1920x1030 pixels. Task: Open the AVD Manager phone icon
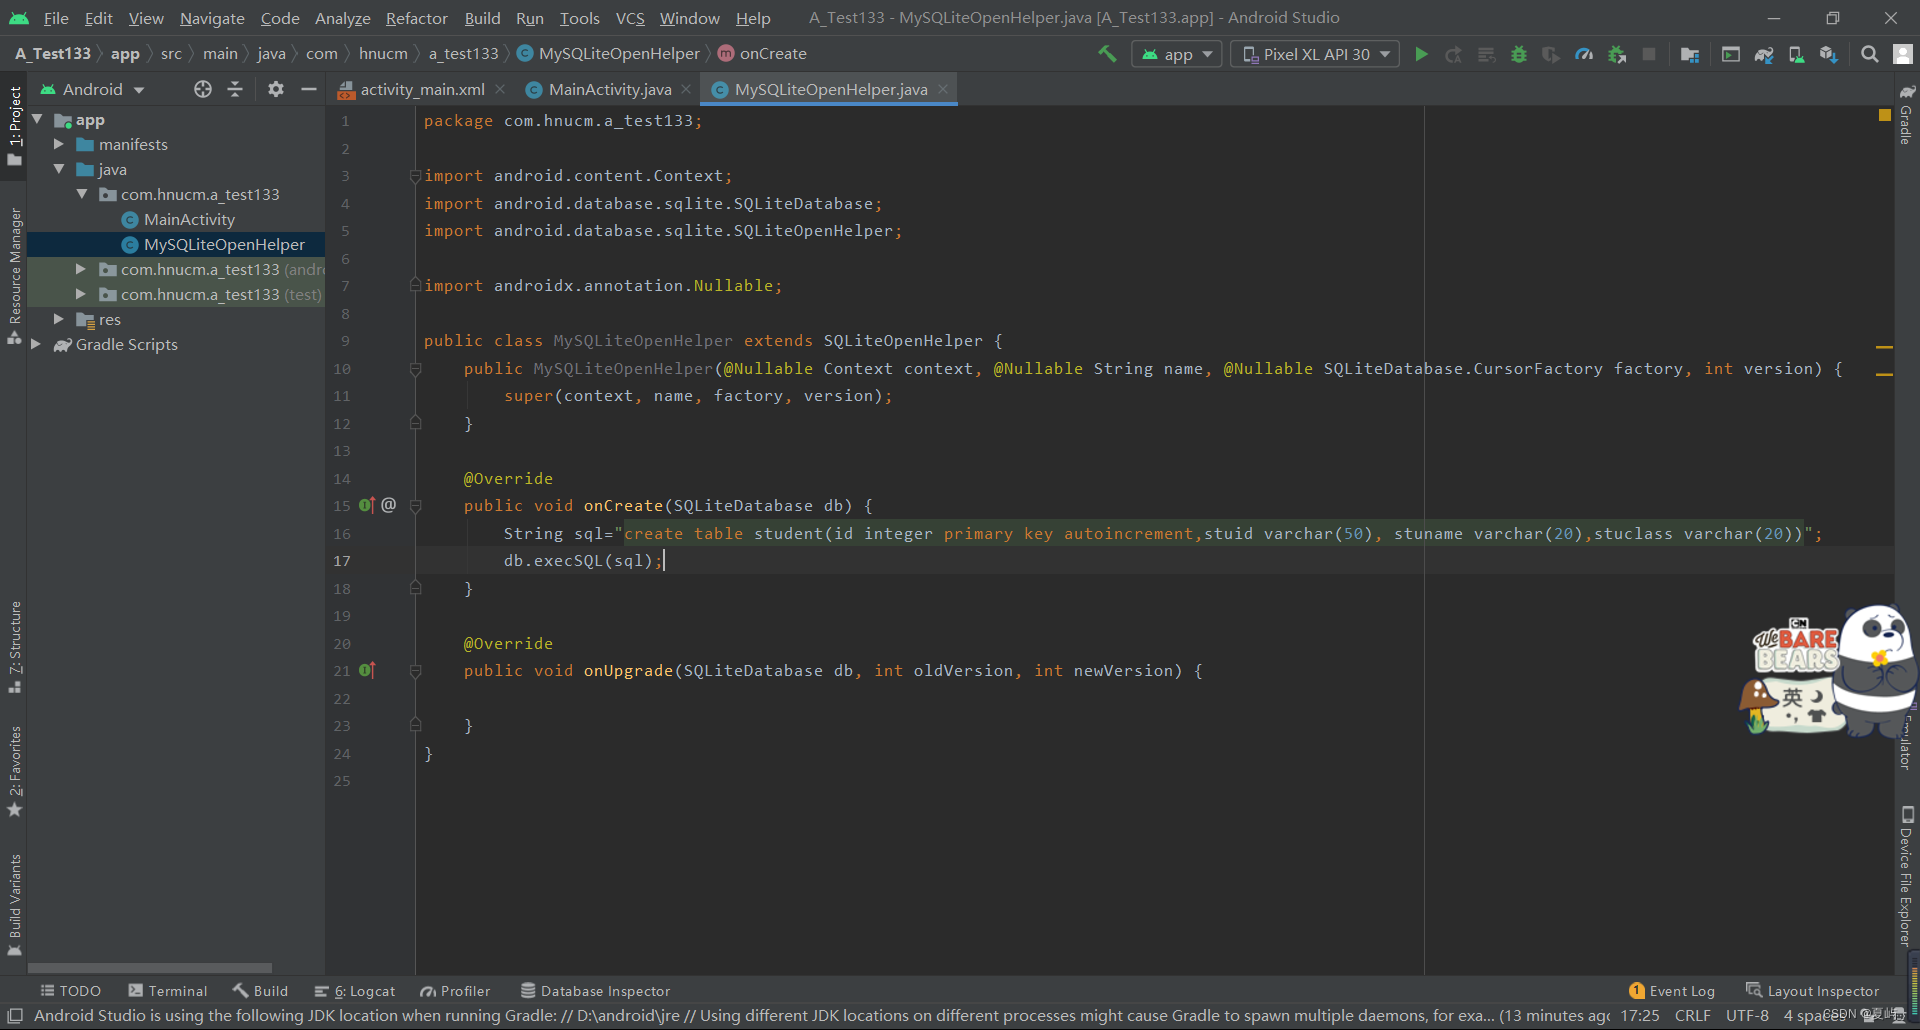(1796, 54)
